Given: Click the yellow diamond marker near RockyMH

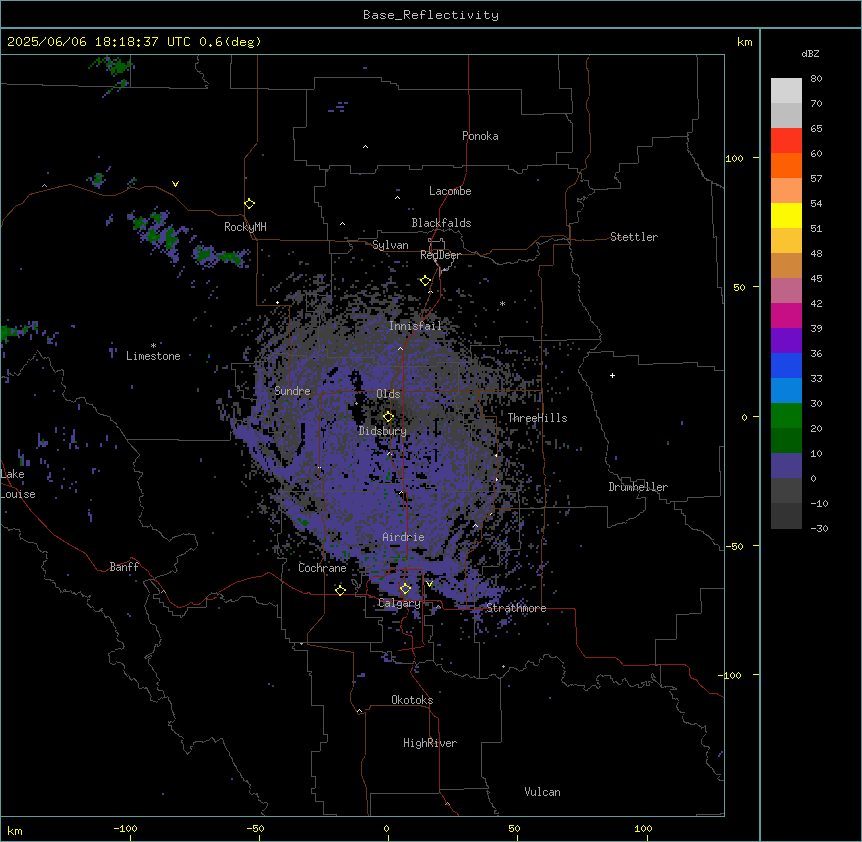Looking at the screenshot, I should coord(249,204).
